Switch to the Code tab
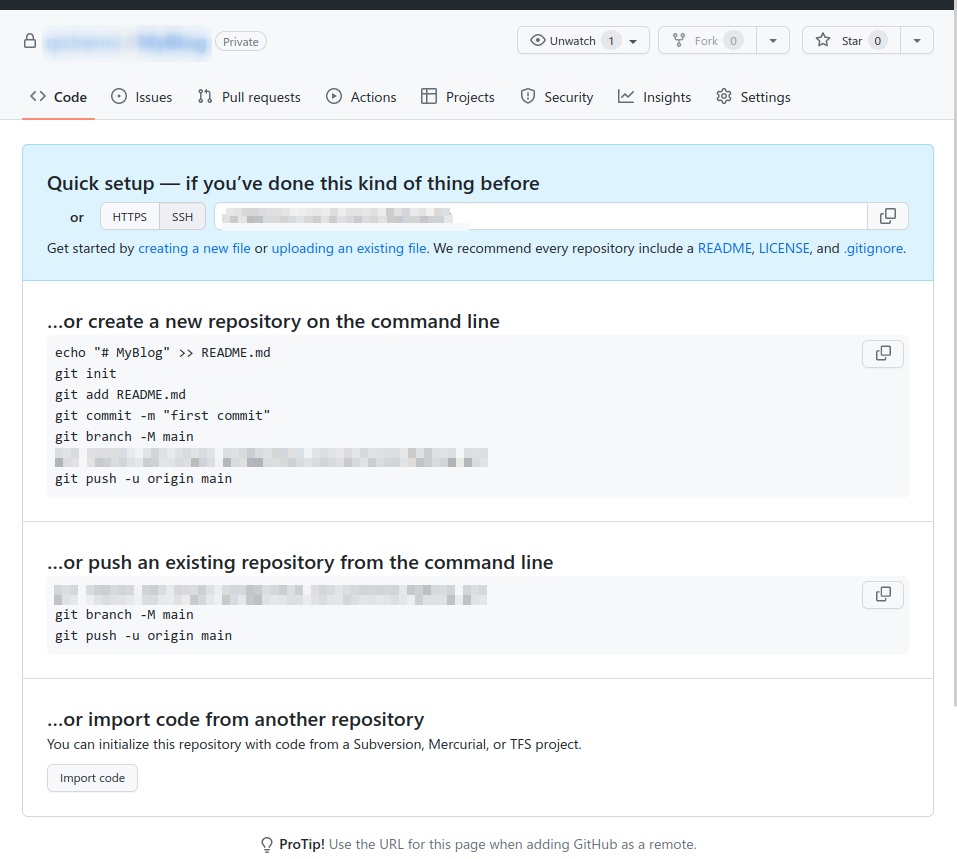The height and width of the screenshot is (859, 957). pos(59,97)
